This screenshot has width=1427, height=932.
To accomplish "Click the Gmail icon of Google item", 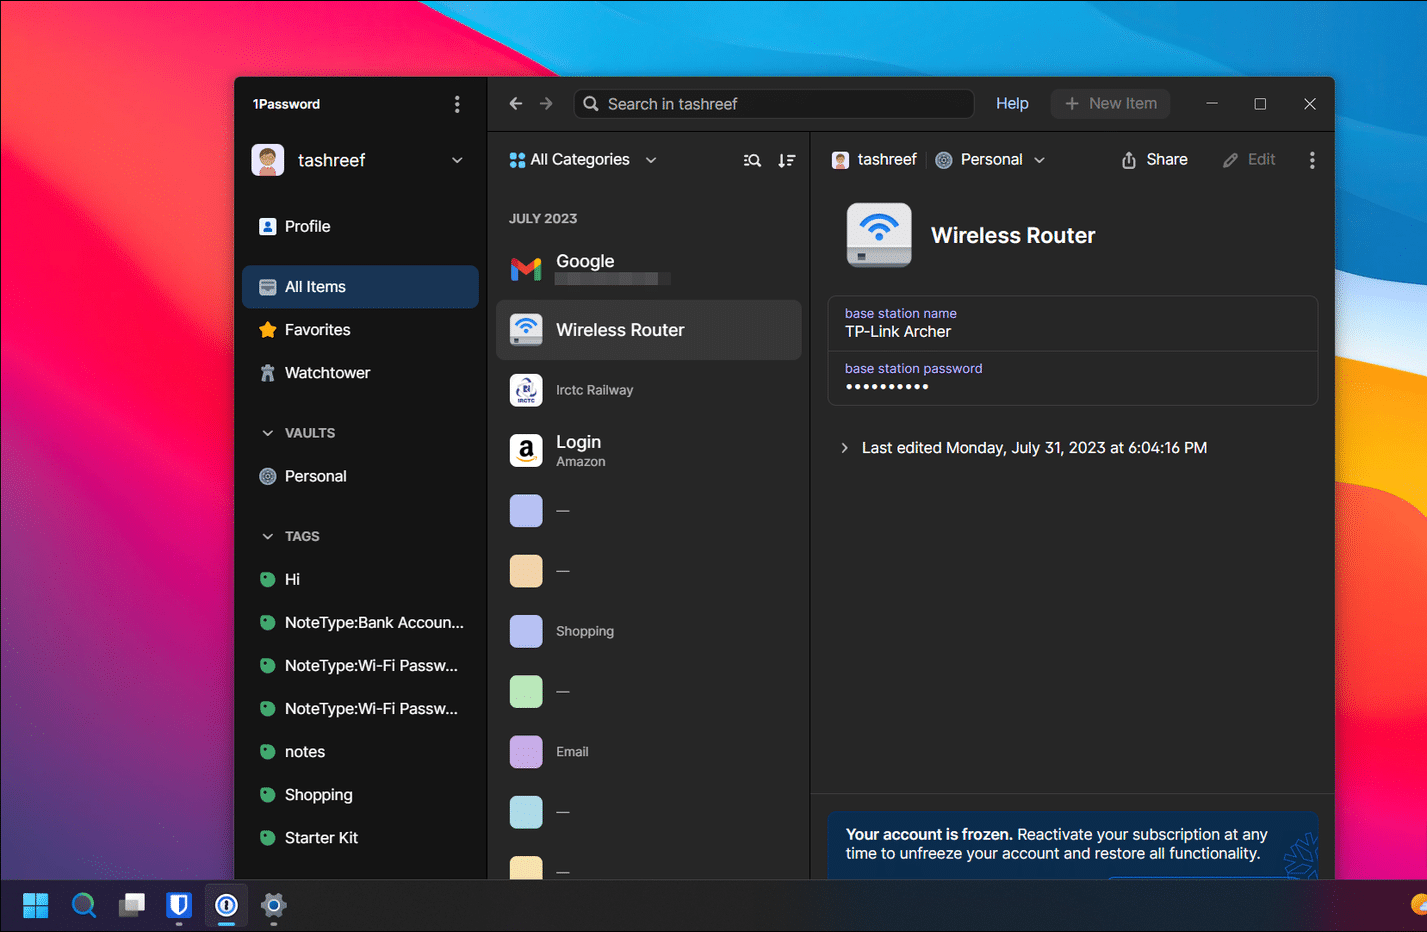I will click(526, 269).
